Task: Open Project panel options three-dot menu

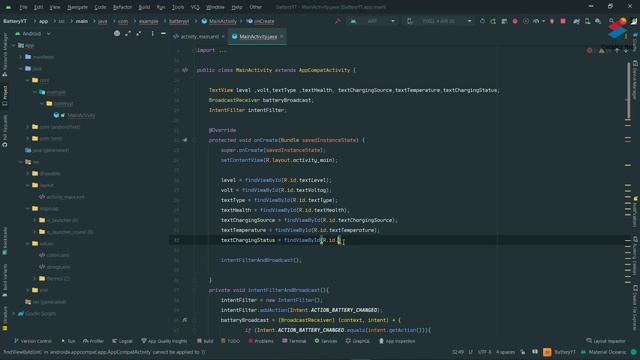Action: point(152,33)
